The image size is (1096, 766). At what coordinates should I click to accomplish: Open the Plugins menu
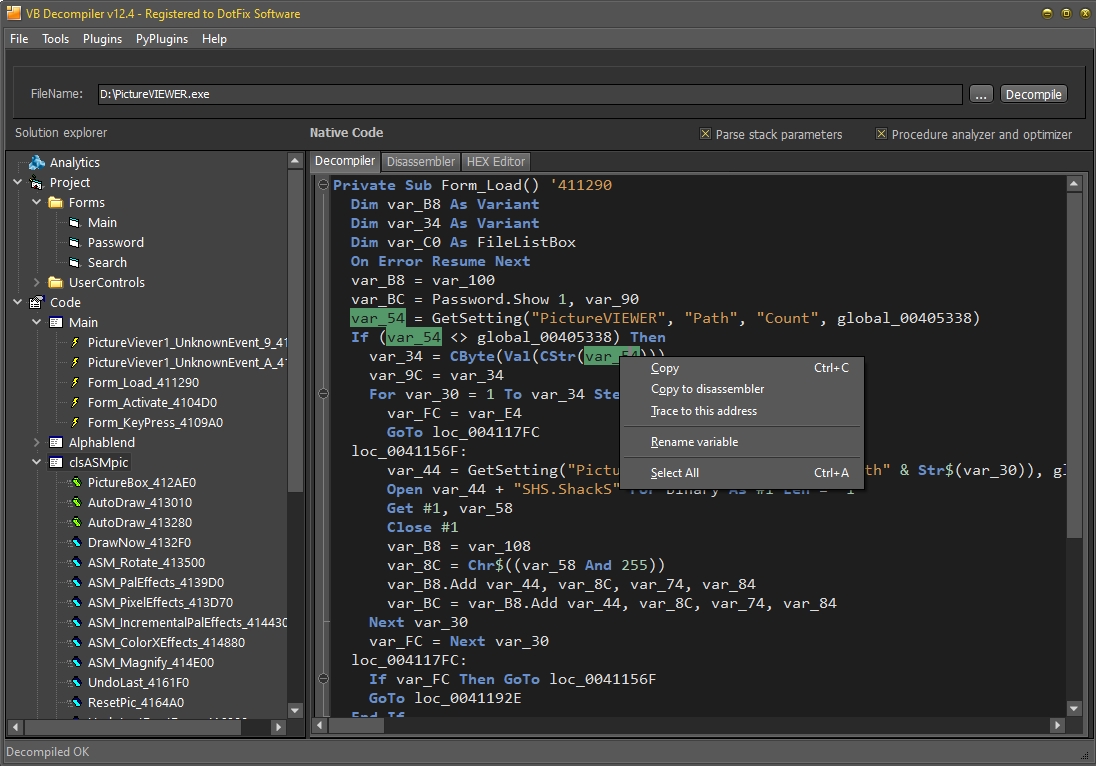click(102, 39)
